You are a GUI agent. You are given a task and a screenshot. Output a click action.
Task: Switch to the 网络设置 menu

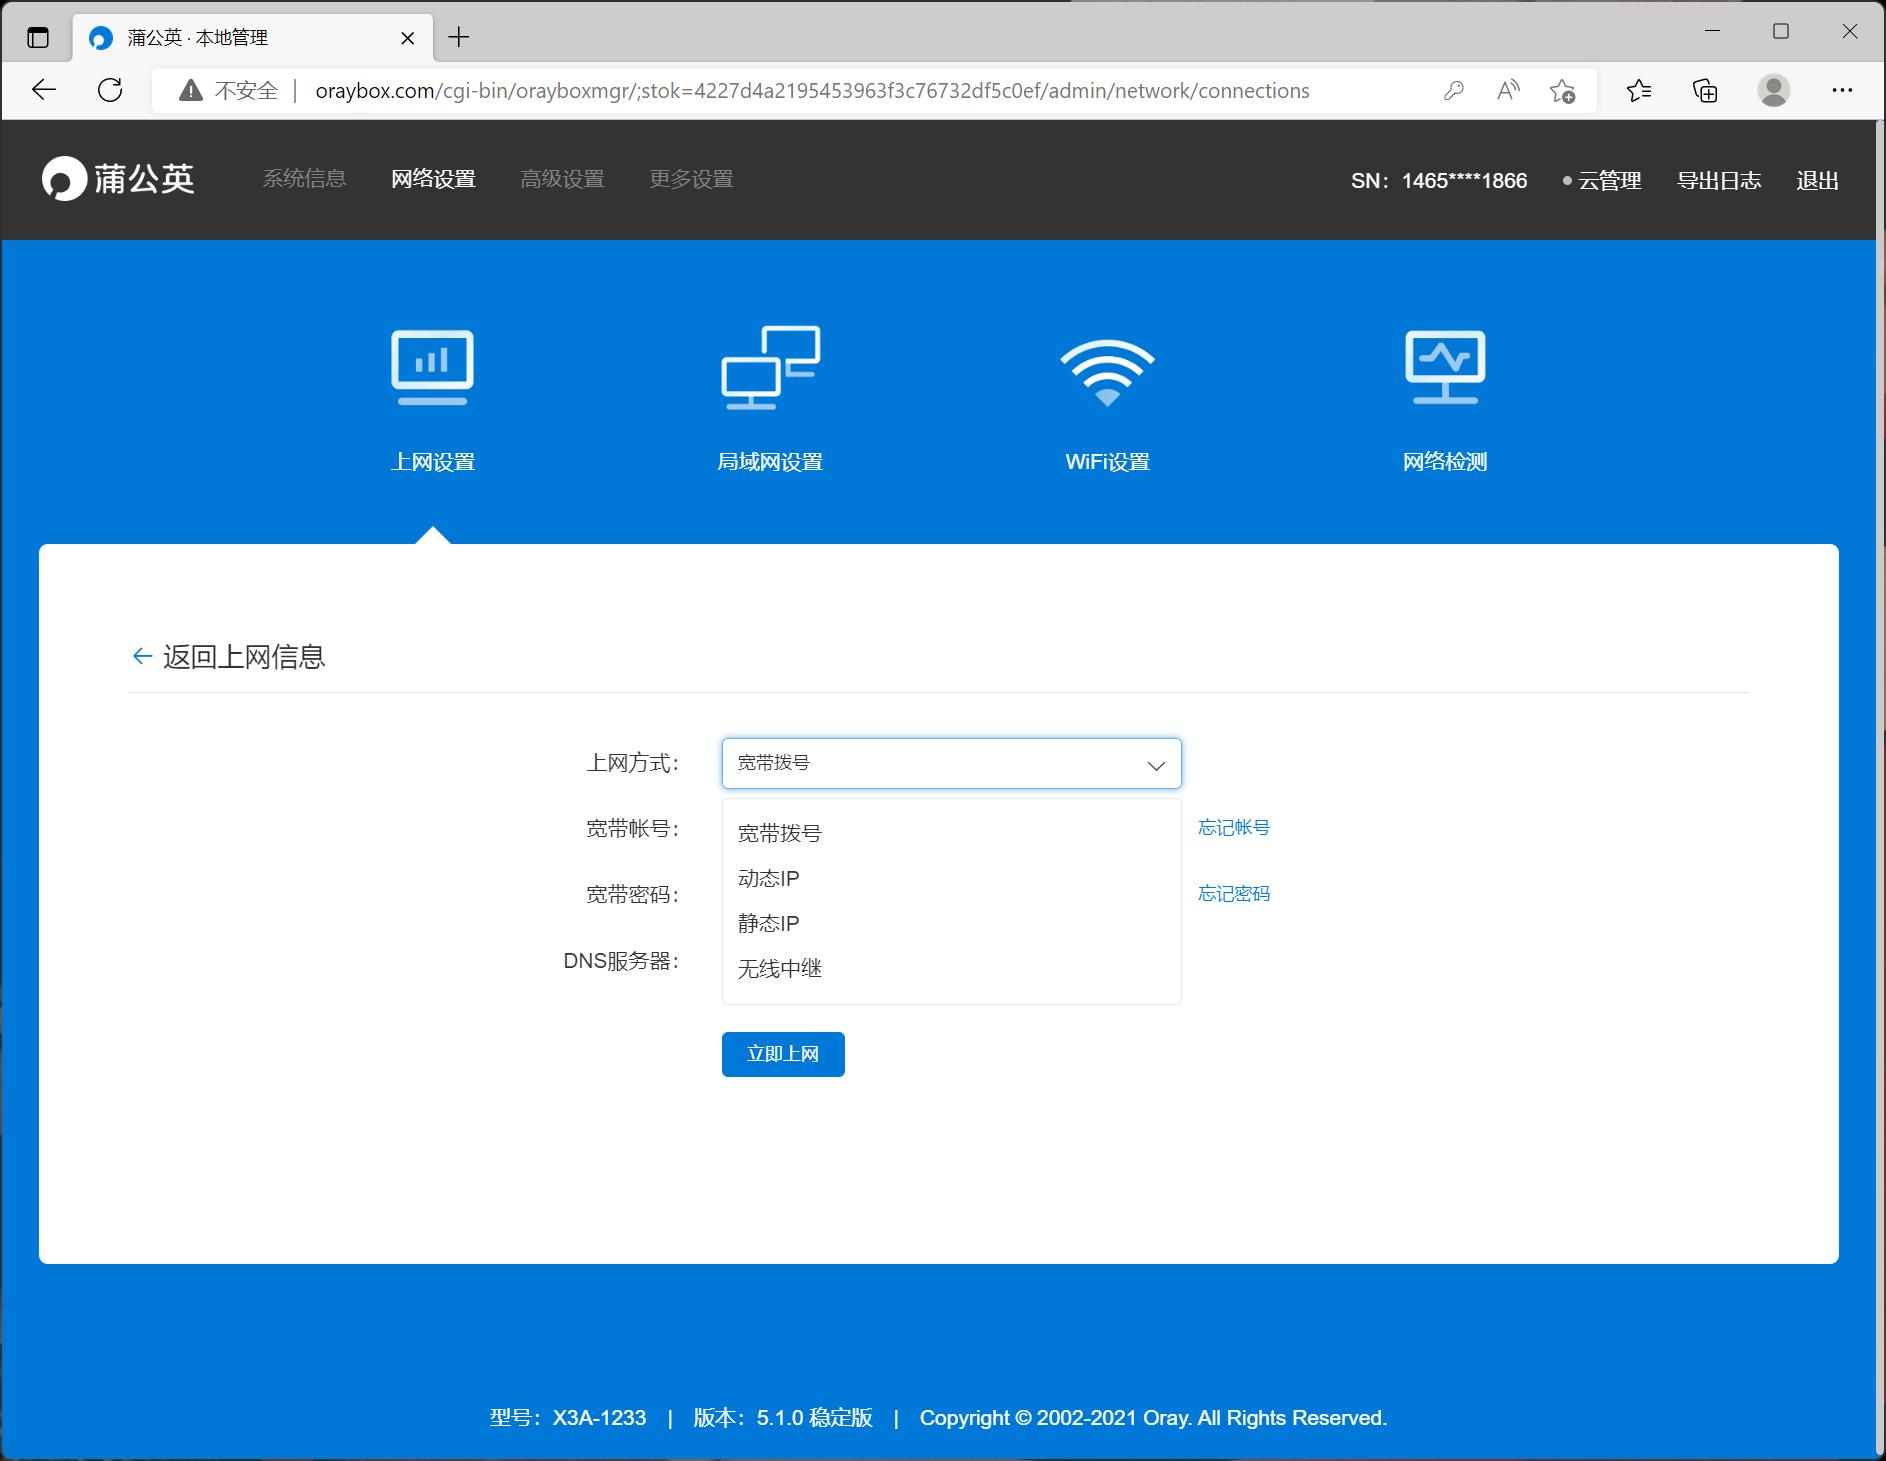click(x=433, y=179)
